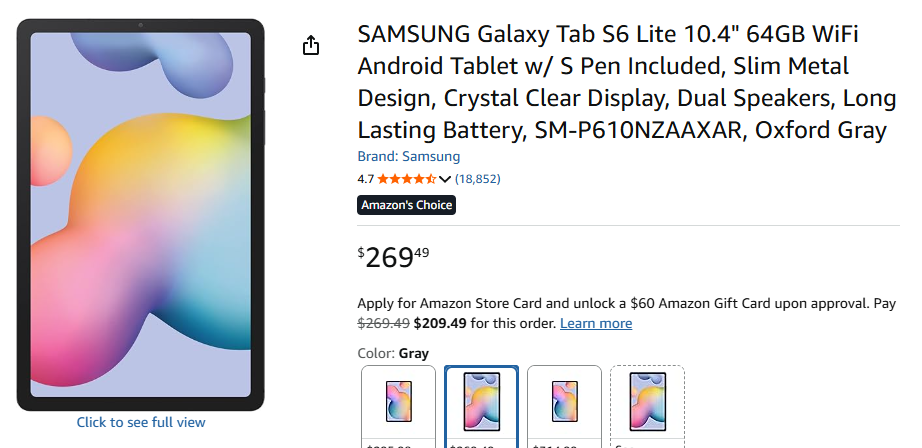Click the Color: Gray label

(393, 353)
